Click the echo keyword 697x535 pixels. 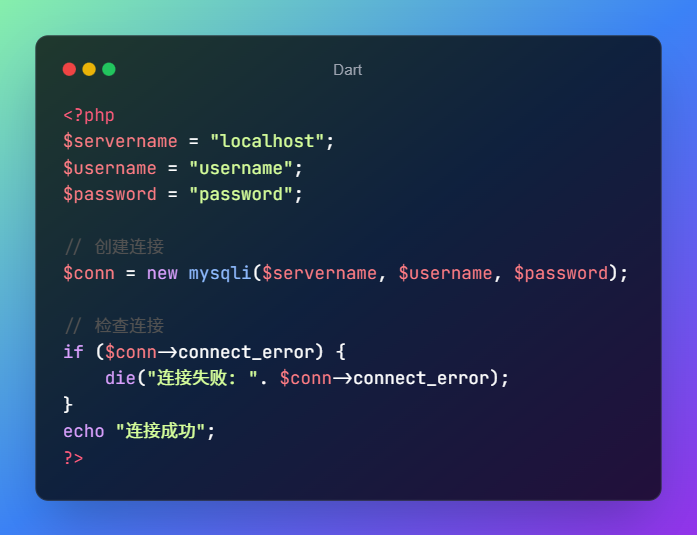coord(84,431)
